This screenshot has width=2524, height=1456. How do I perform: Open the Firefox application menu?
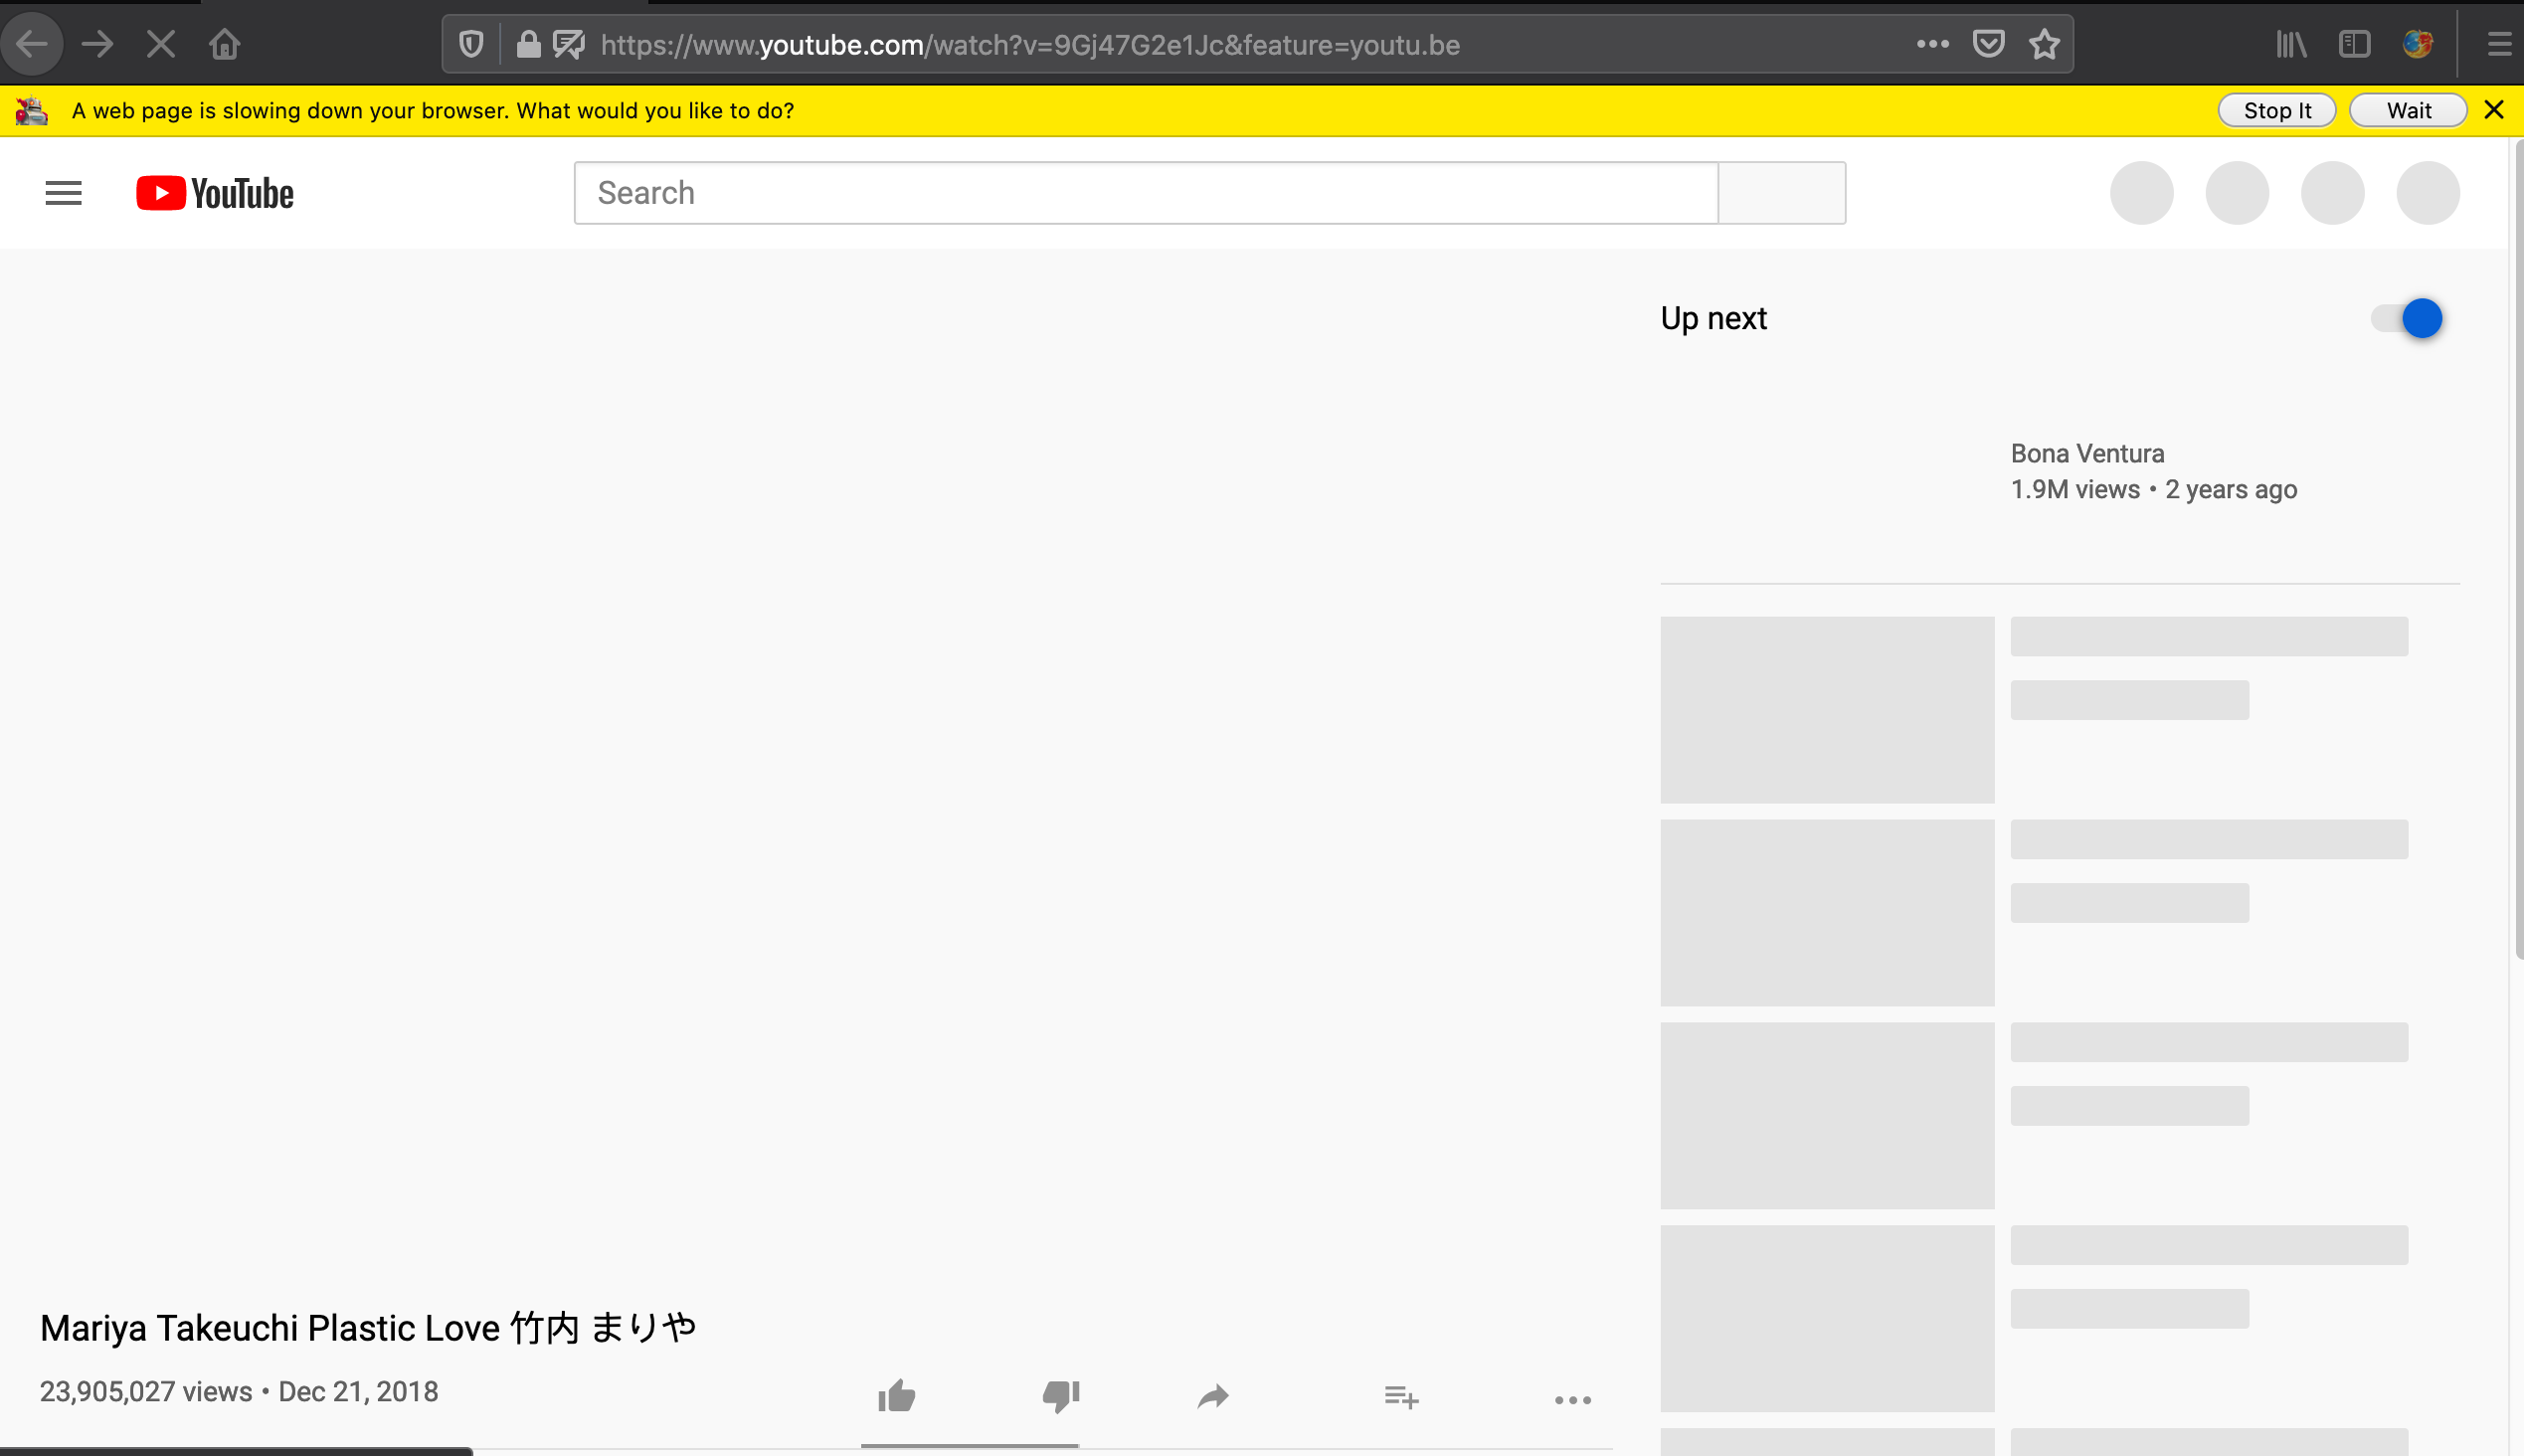pos(2498,43)
